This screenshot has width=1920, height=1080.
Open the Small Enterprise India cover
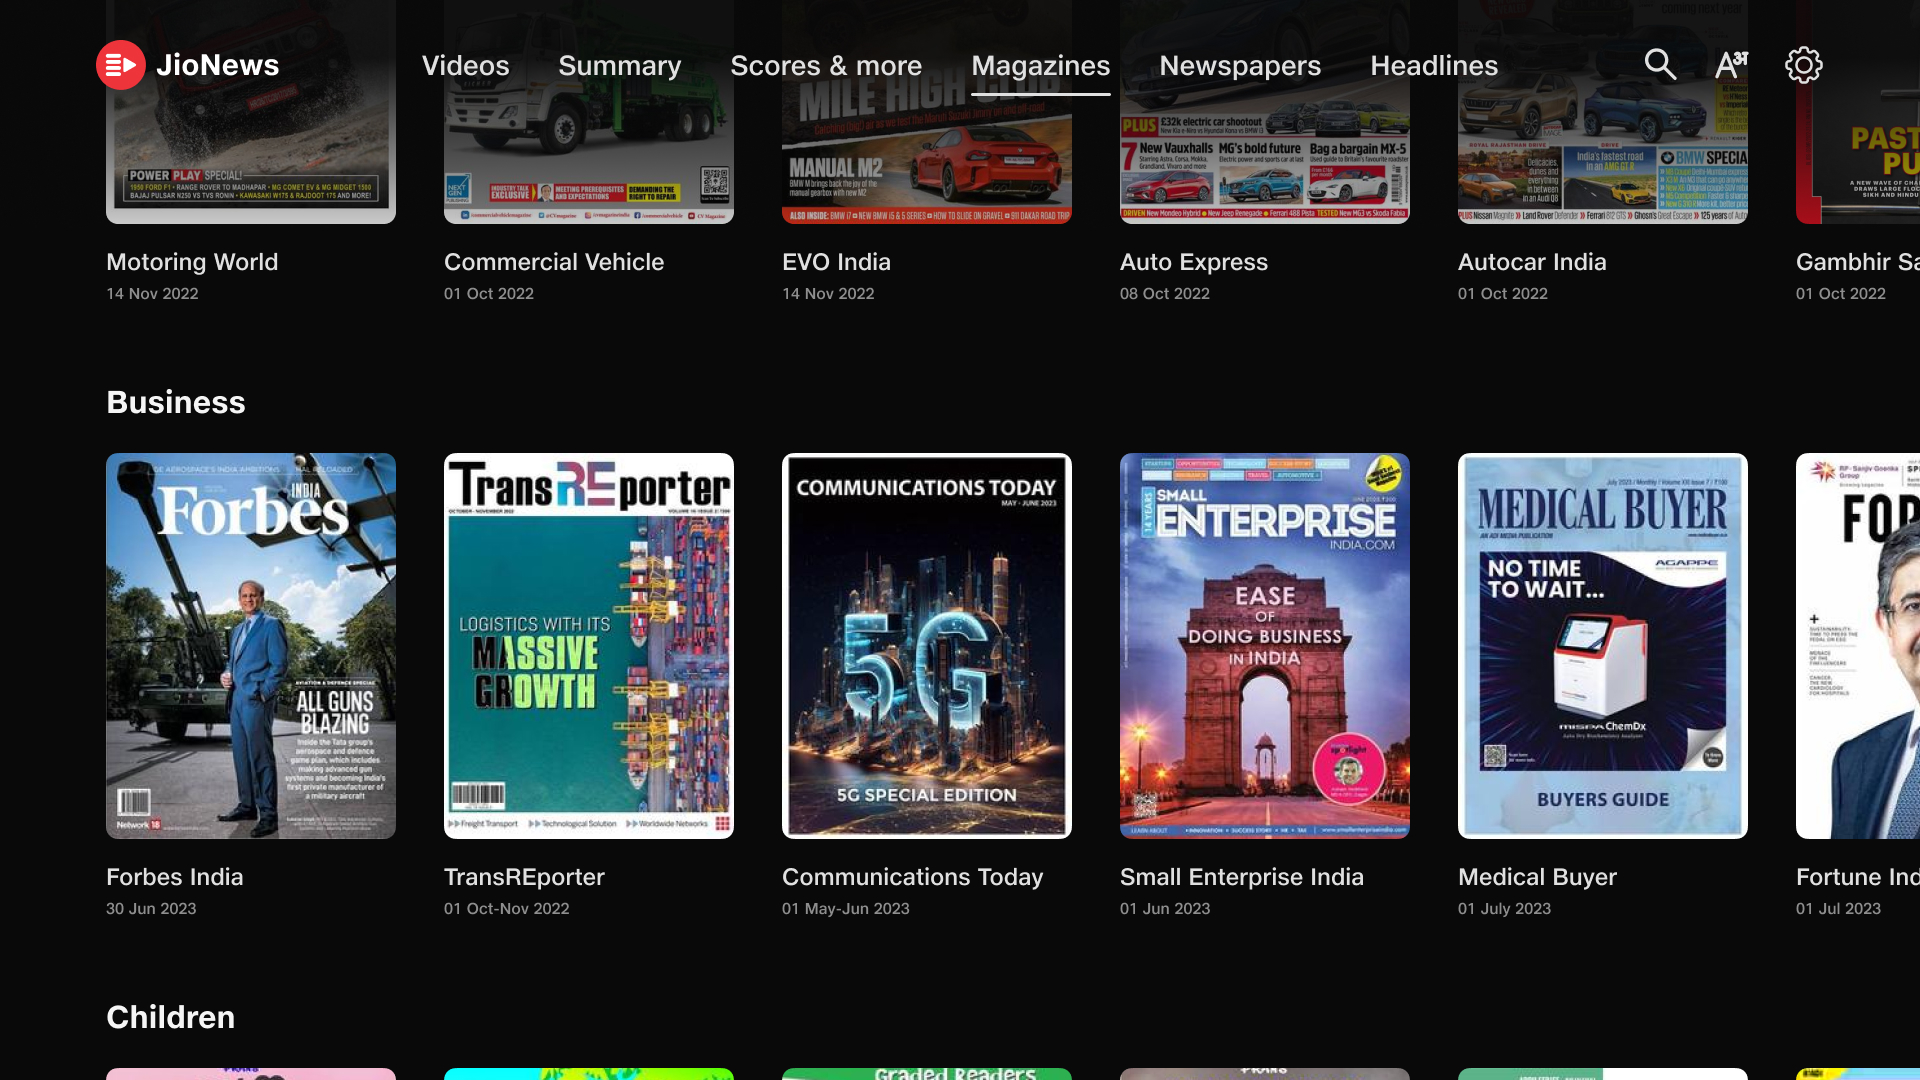pos(1265,646)
